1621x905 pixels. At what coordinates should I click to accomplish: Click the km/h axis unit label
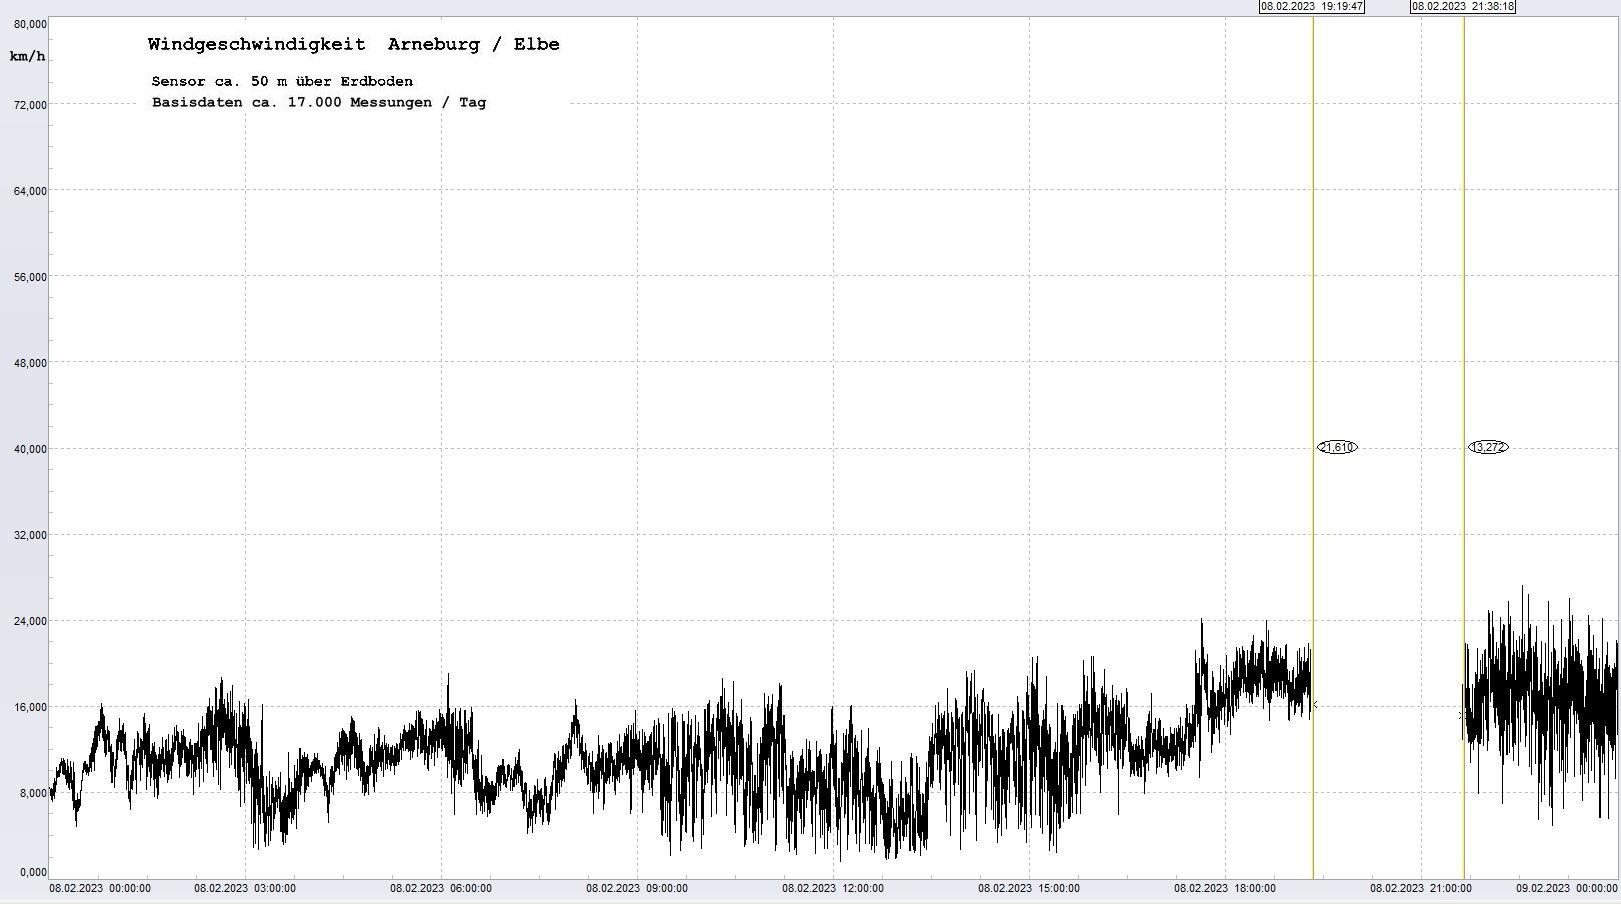(27, 56)
